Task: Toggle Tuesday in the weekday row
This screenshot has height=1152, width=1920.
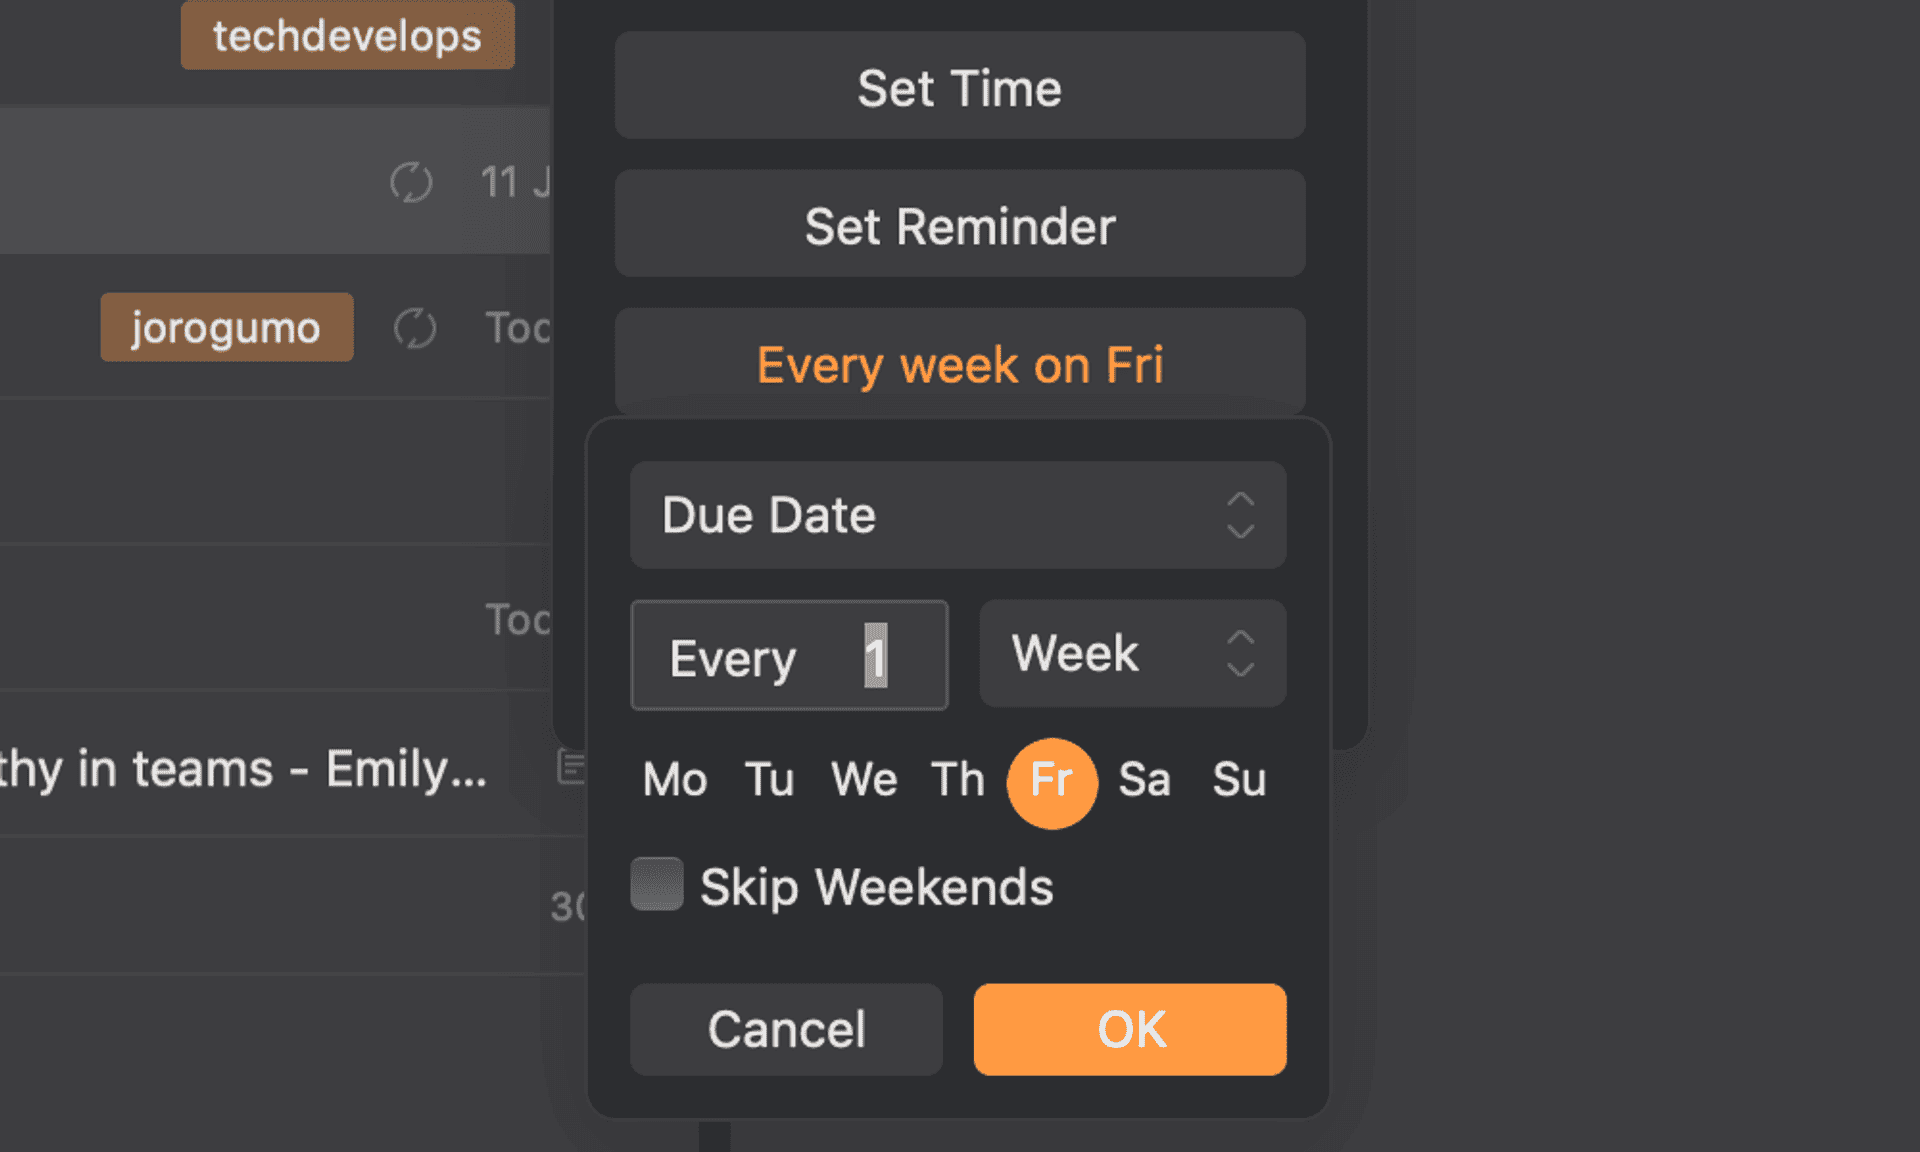Action: point(769,780)
